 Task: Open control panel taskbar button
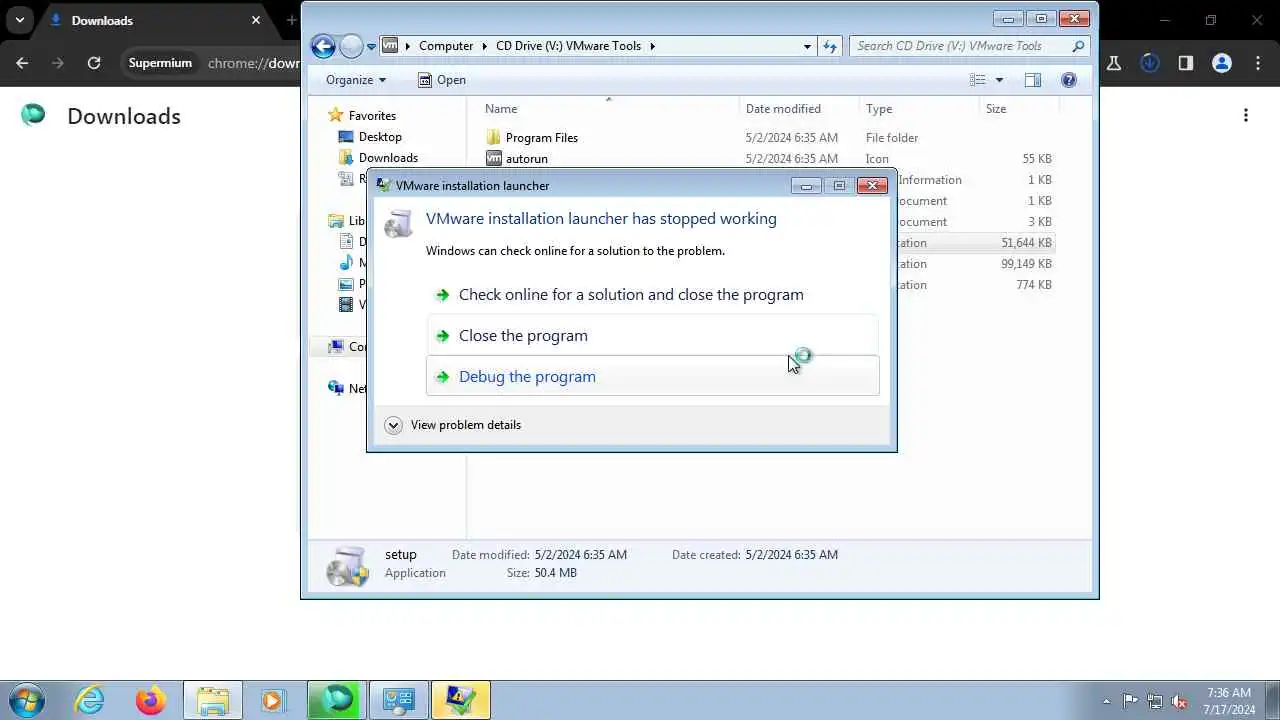399,701
